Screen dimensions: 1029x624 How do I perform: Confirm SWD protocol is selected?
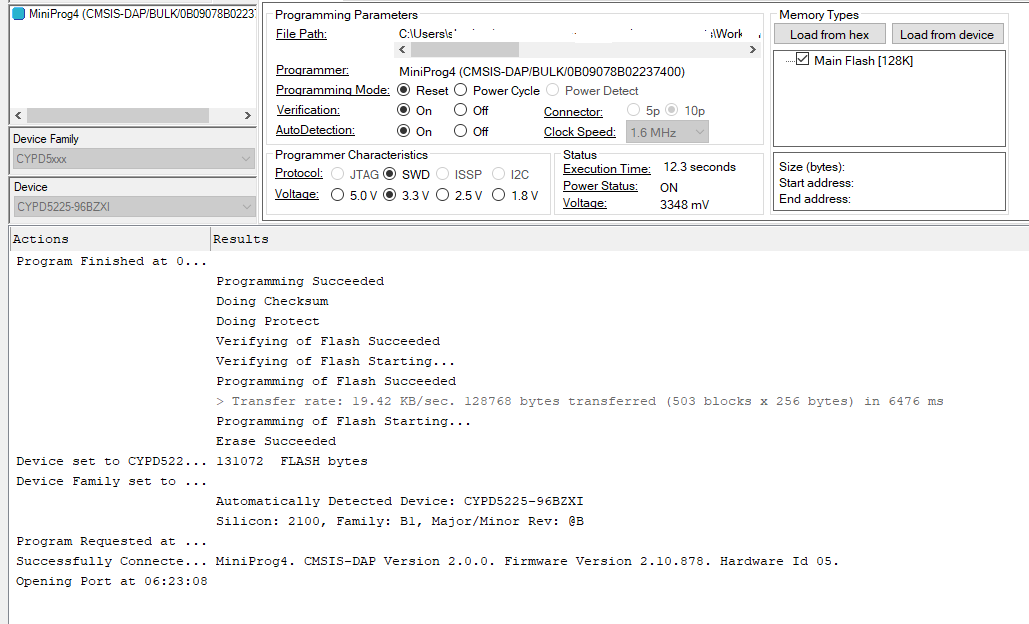click(390, 174)
